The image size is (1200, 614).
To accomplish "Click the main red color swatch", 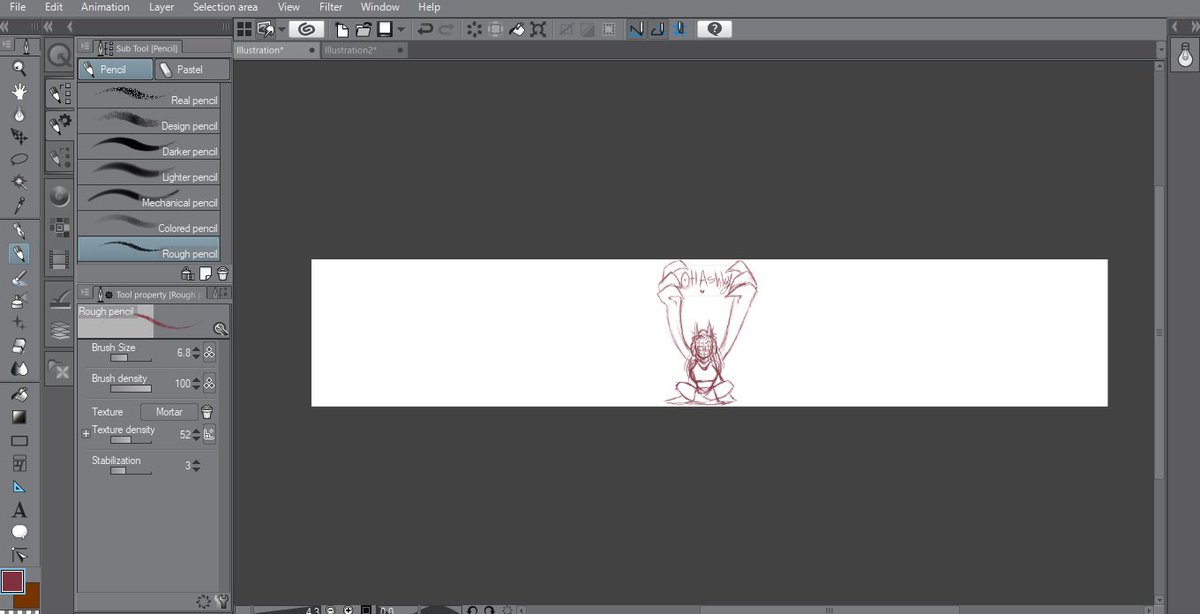I will click(12, 581).
